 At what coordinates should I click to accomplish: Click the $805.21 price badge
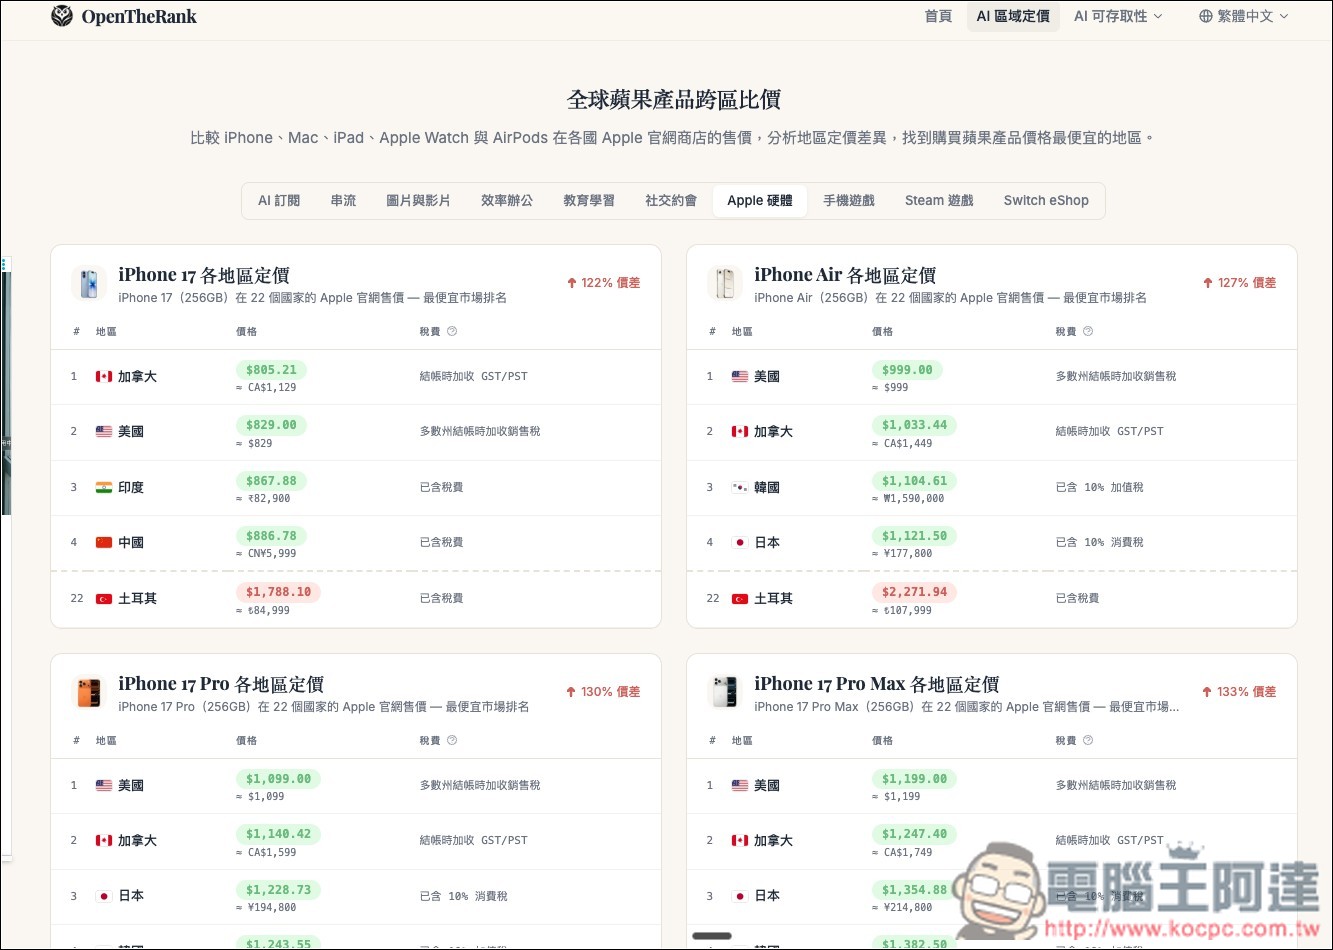[271, 370]
